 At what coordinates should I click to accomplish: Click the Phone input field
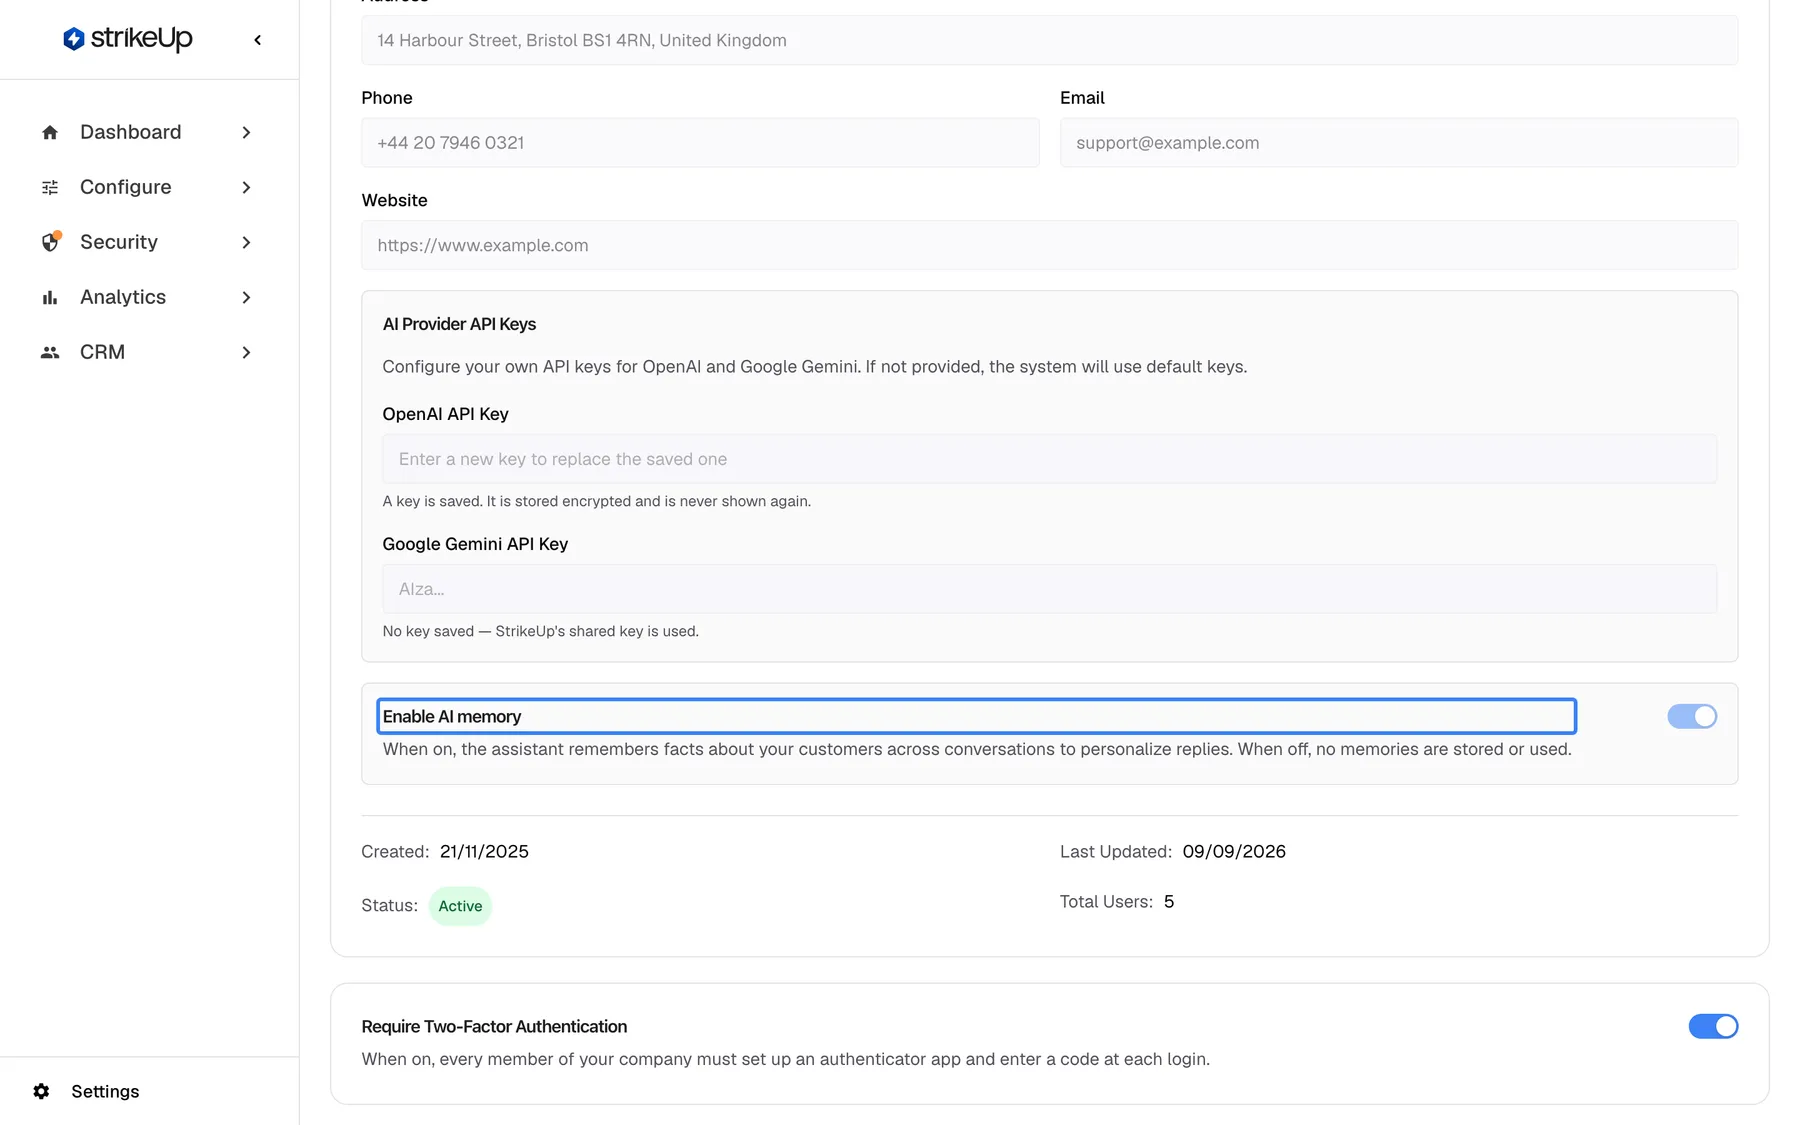click(x=700, y=142)
